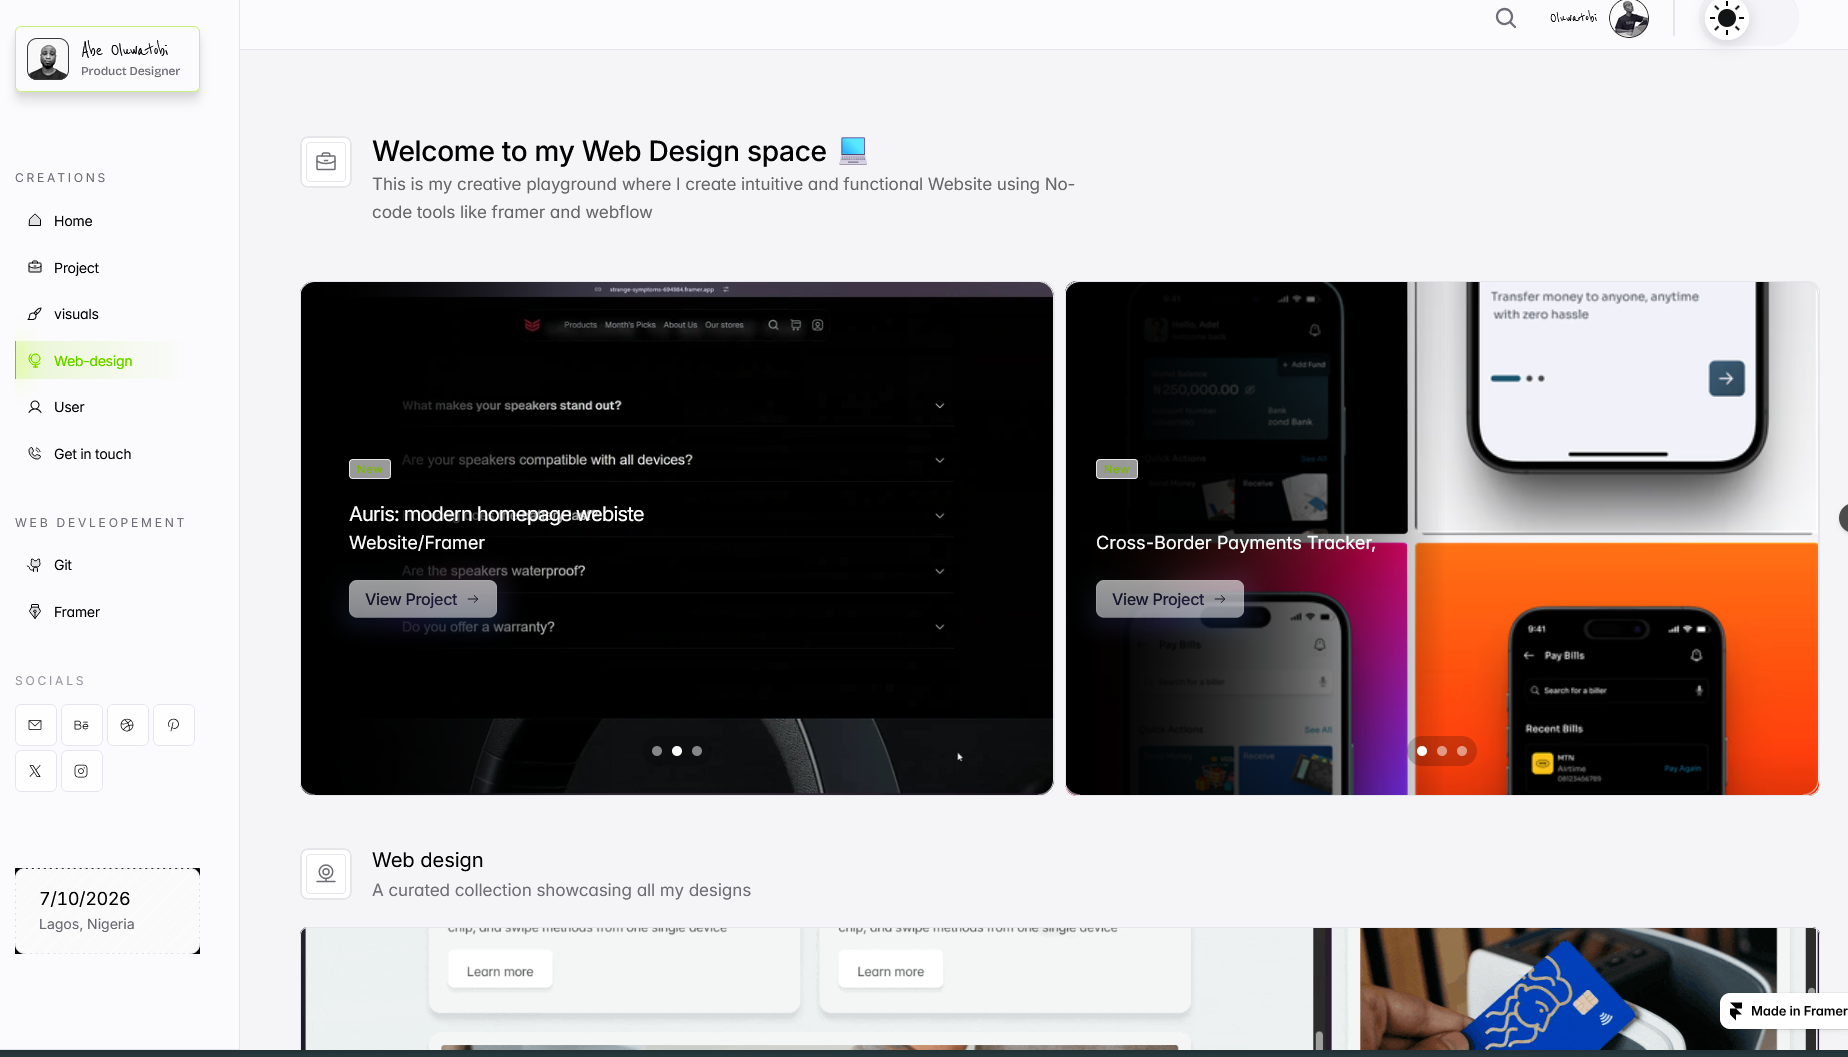The width and height of the screenshot is (1848, 1057).
Task: Click the blue arrow button on phone mockup
Action: [1727, 378]
